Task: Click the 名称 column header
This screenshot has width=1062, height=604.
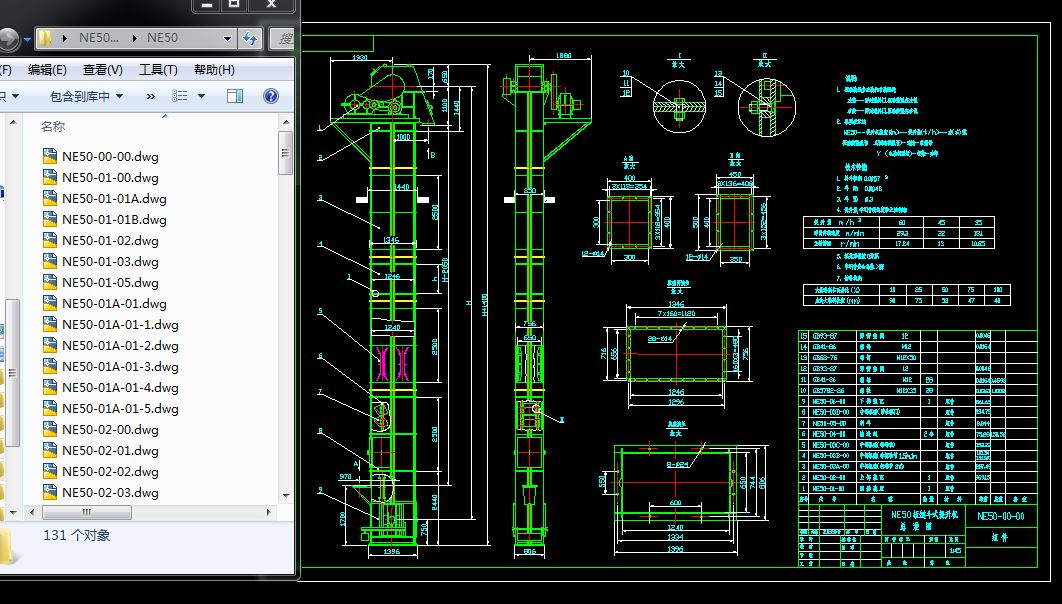Action: point(53,127)
